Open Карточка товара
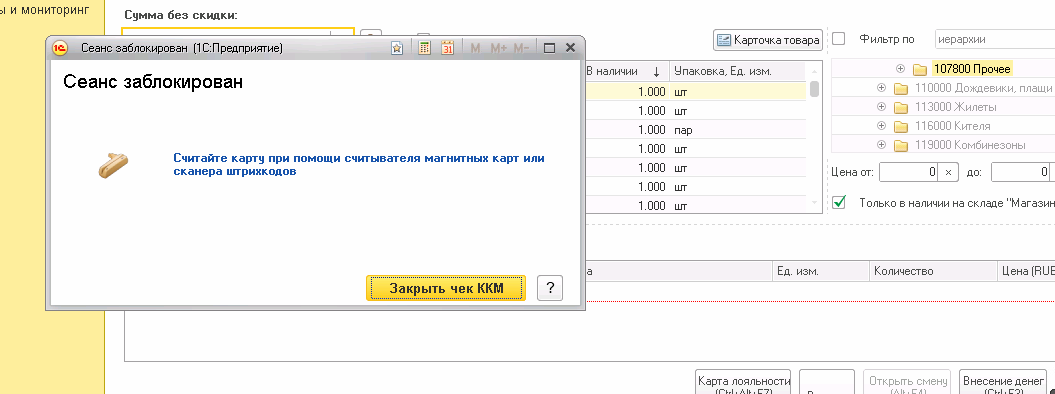This screenshot has width=1055, height=394. pyautogui.click(x=768, y=40)
